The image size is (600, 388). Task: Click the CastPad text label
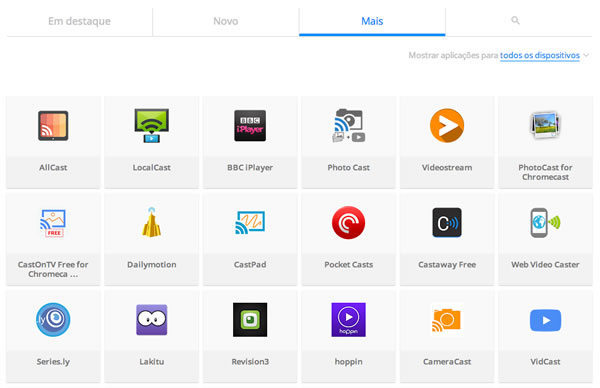(x=250, y=265)
